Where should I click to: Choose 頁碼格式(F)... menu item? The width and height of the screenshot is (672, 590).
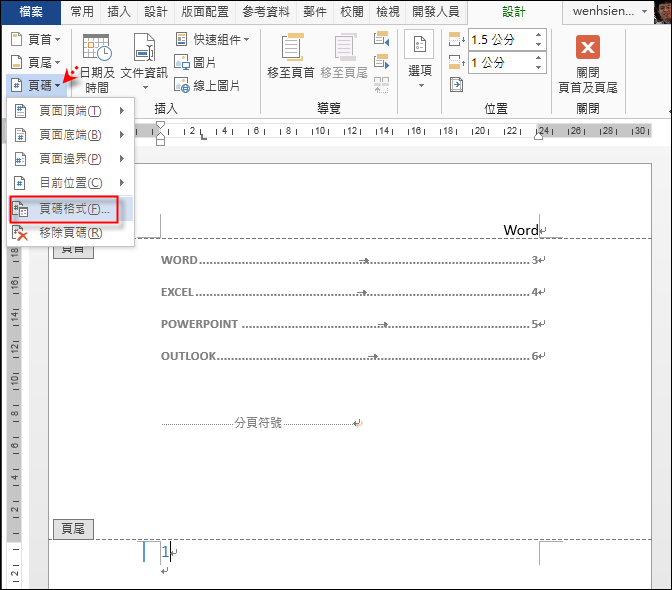71,209
